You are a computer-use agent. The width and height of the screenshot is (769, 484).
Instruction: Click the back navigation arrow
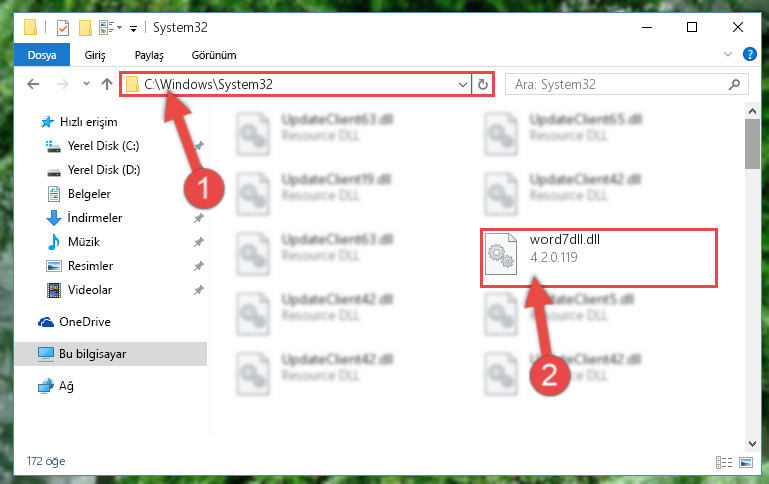(x=33, y=84)
